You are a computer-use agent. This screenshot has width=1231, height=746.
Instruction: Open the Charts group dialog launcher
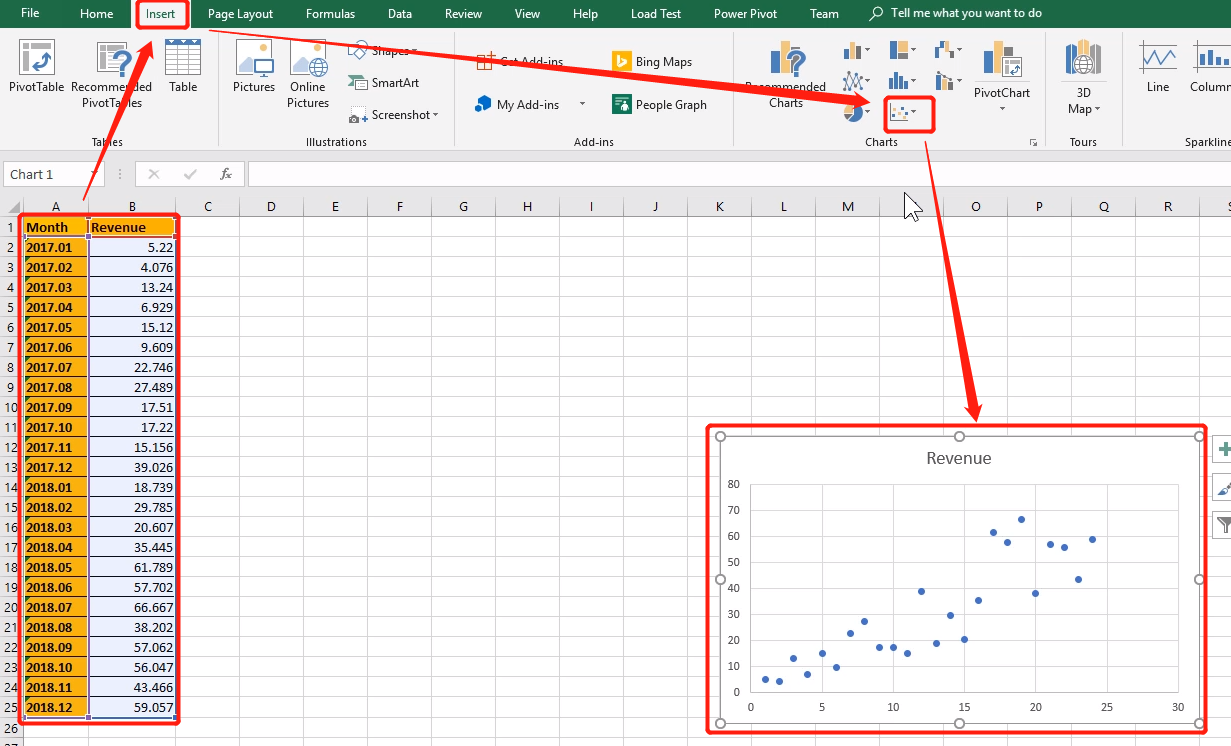pos(1033,143)
